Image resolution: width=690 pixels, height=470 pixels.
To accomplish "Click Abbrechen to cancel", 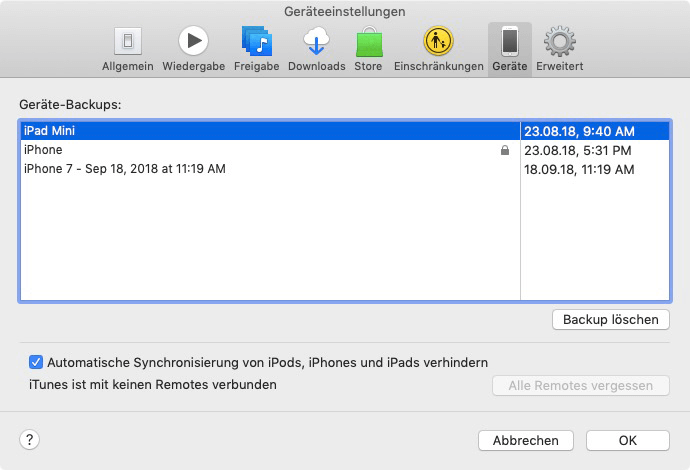I will pos(526,441).
